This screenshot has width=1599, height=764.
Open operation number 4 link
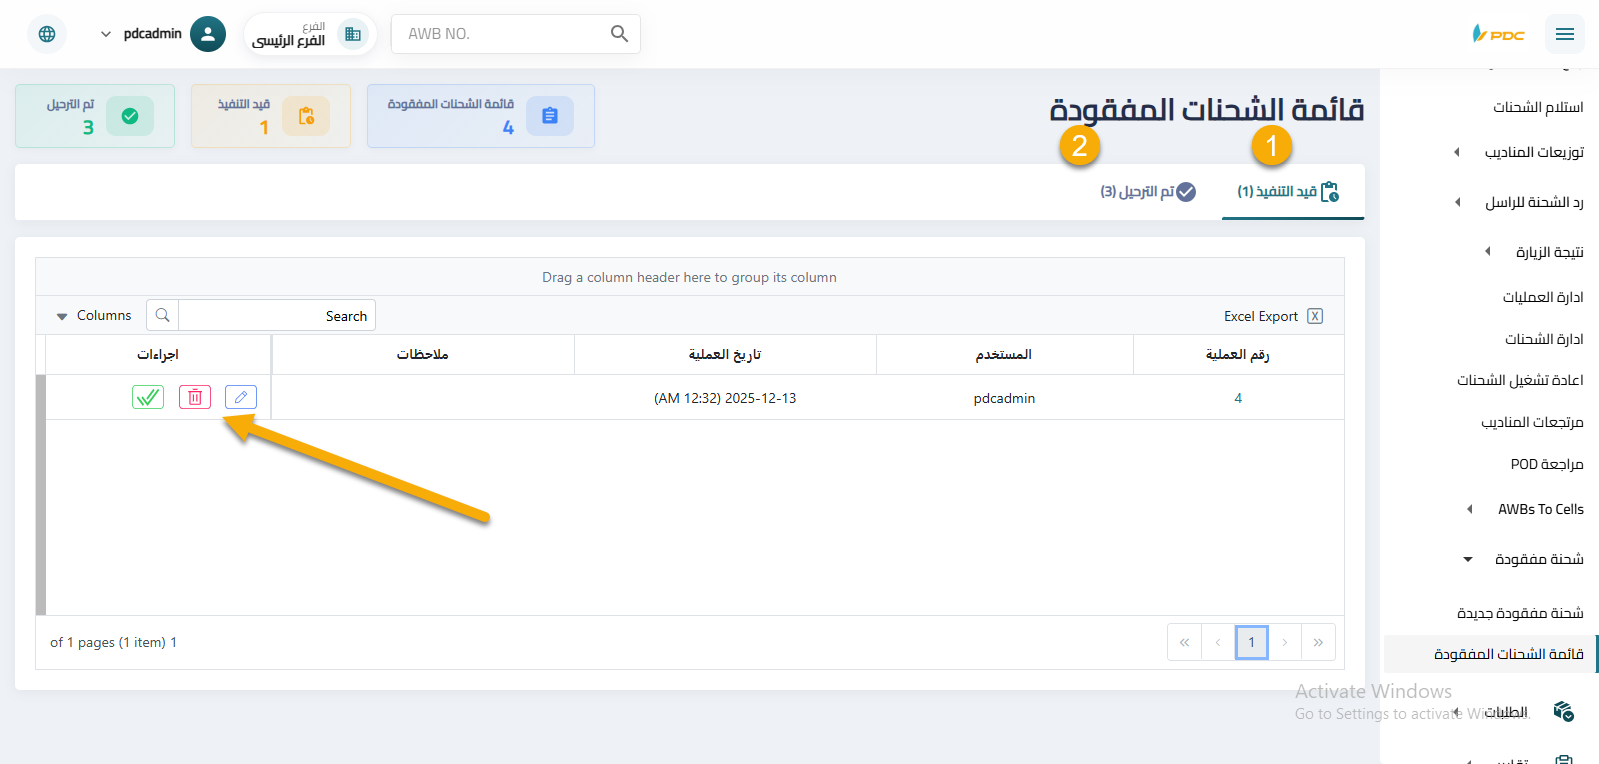pos(1238,398)
